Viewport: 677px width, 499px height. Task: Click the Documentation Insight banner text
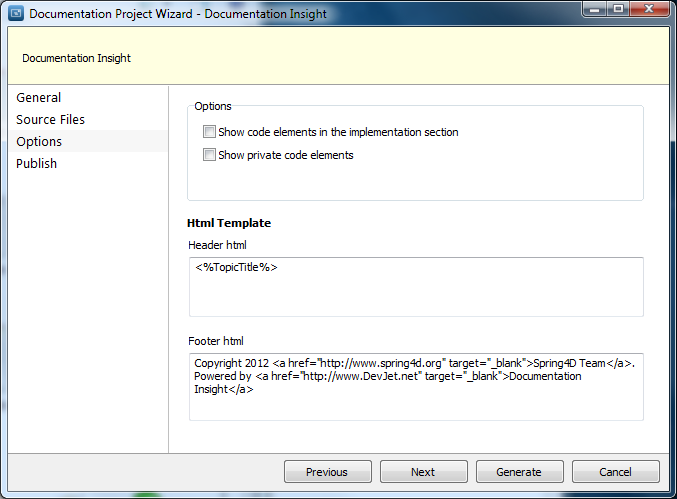tap(76, 58)
